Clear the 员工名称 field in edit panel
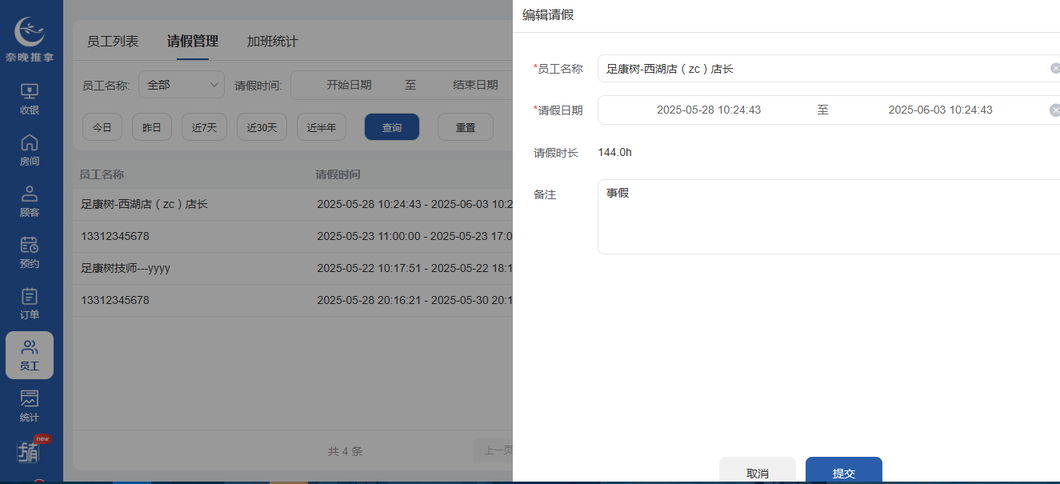This screenshot has width=1060, height=484. point(1055,68)
